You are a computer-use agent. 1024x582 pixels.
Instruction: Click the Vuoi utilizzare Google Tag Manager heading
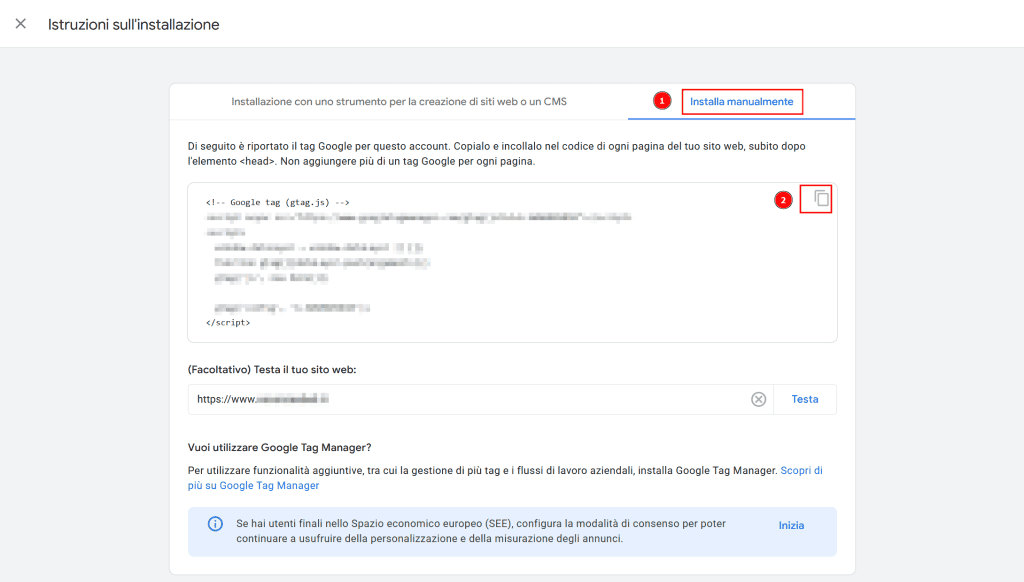tap(286, 447)
